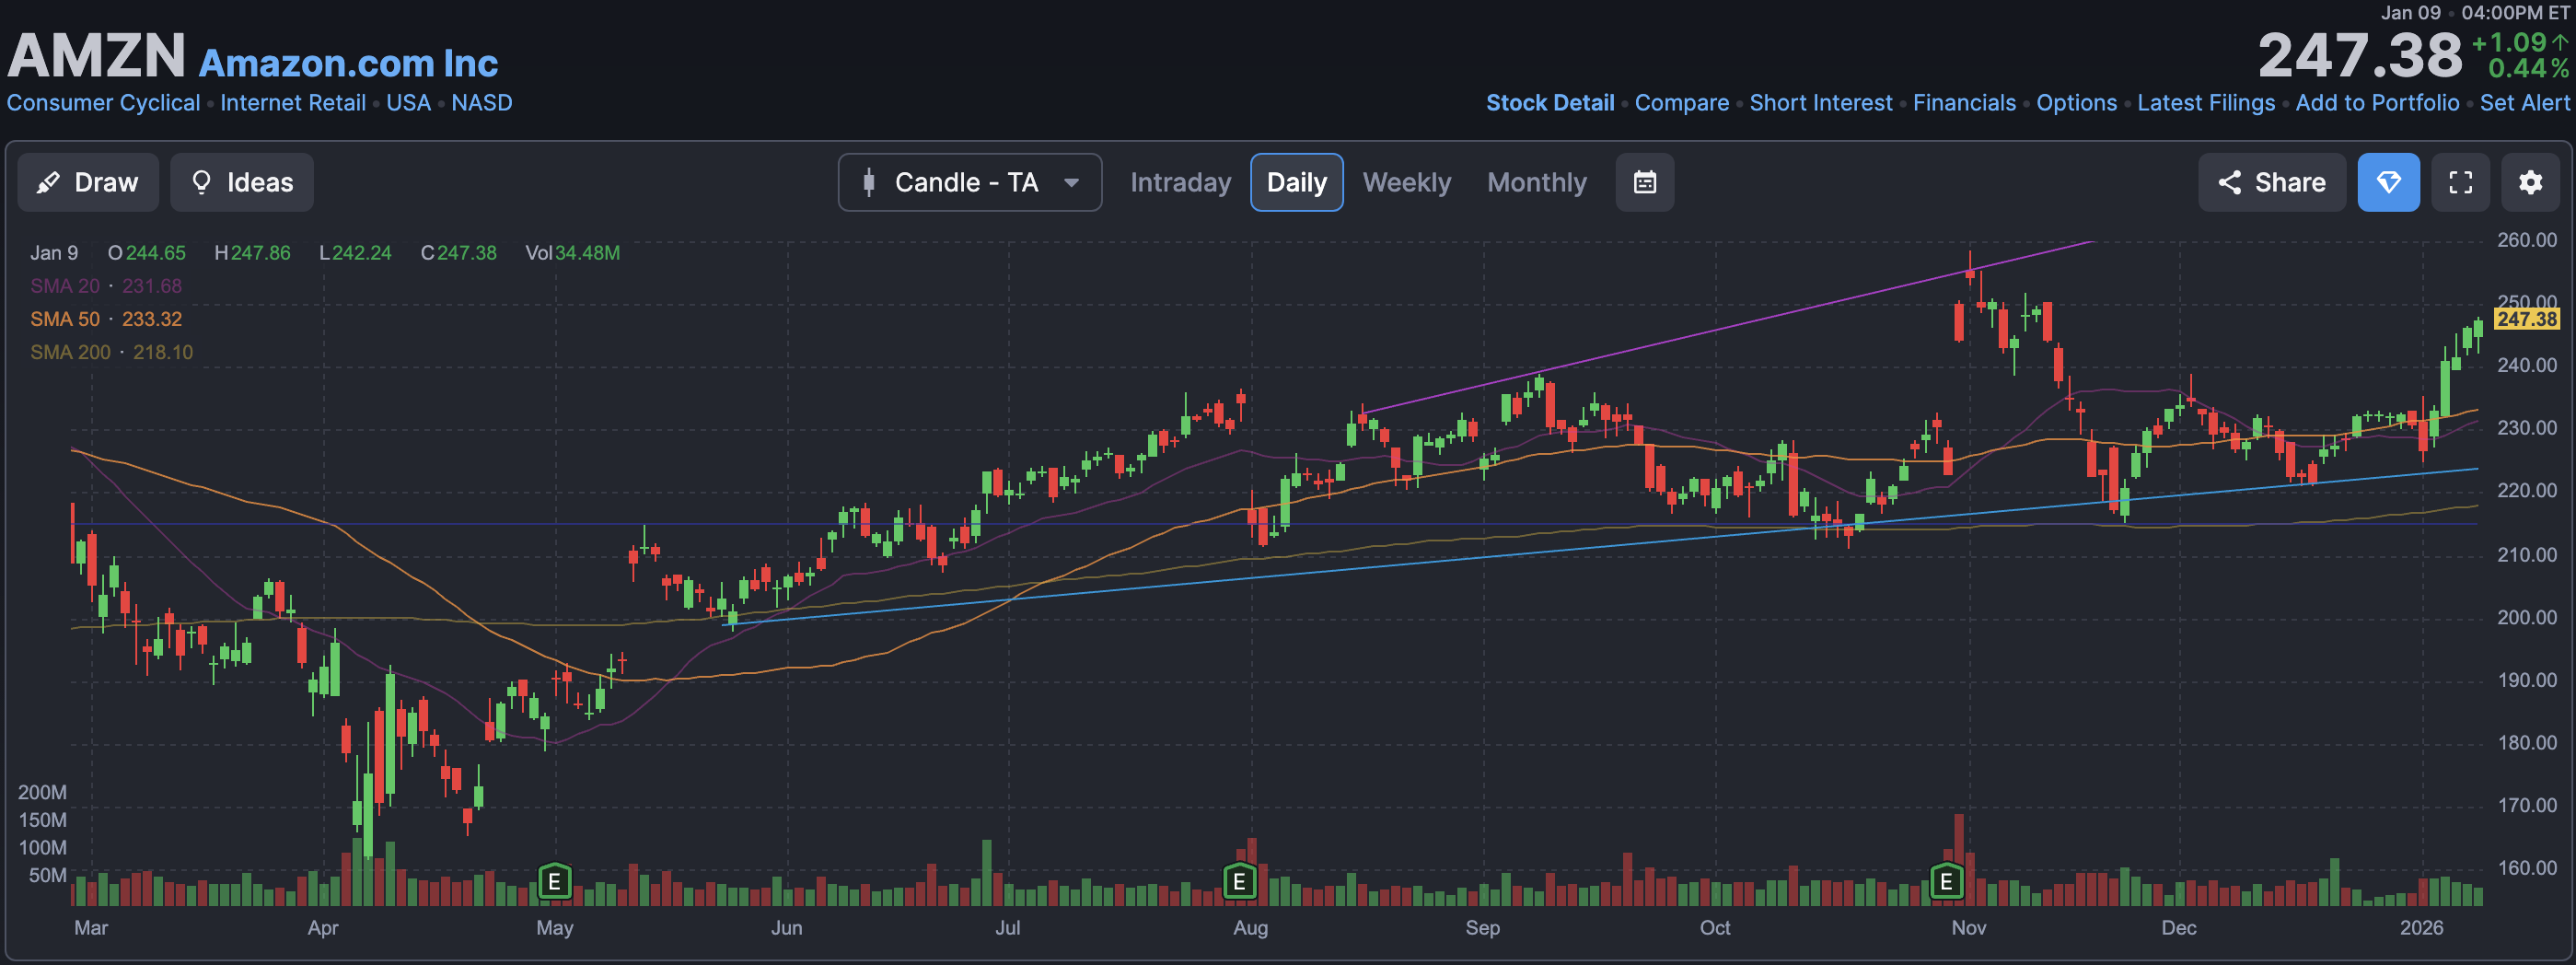The image size is (2576, 965).
Task: Open the NASD exchange link
Action: [482, 103]
